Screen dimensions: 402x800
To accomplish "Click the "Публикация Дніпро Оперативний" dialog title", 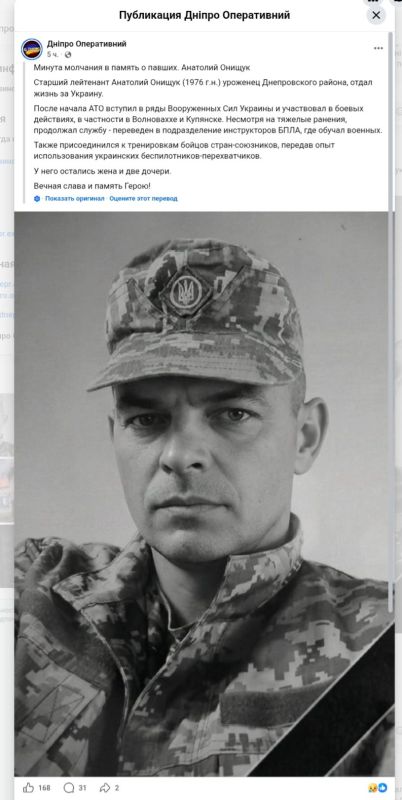I will tap(204, 15).
